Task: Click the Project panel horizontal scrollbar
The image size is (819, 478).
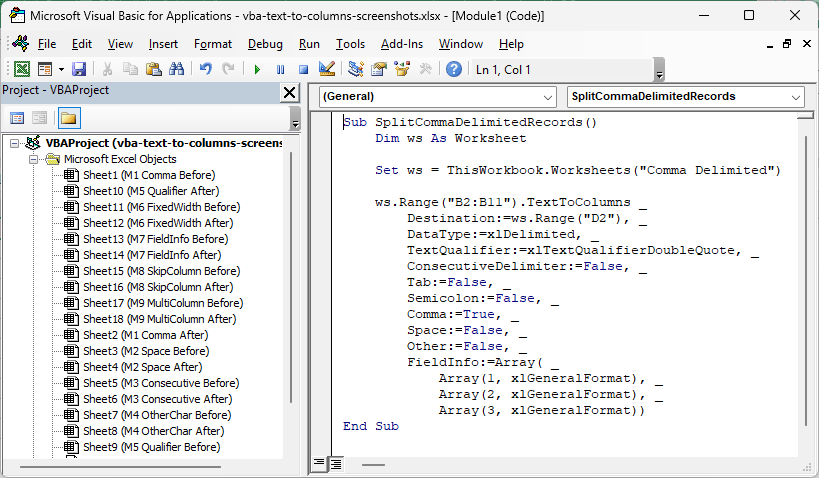Action: click(x=120, y=467)
